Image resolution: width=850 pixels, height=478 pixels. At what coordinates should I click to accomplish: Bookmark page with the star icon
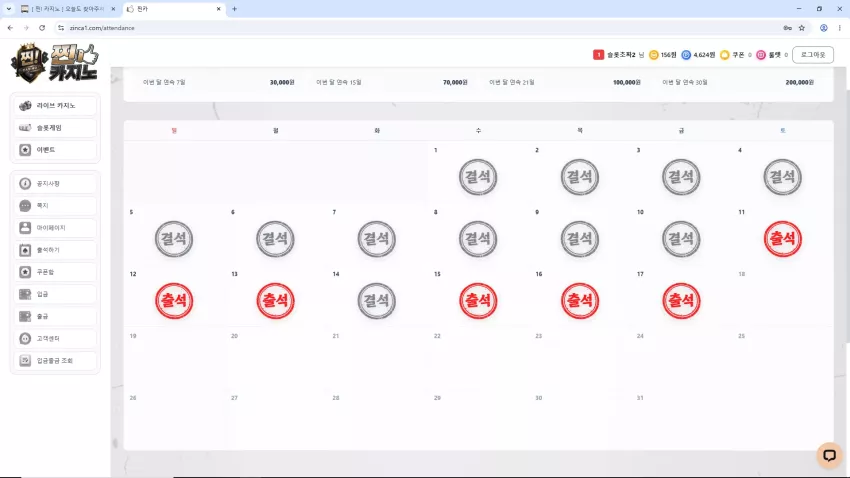coord(802,28)
